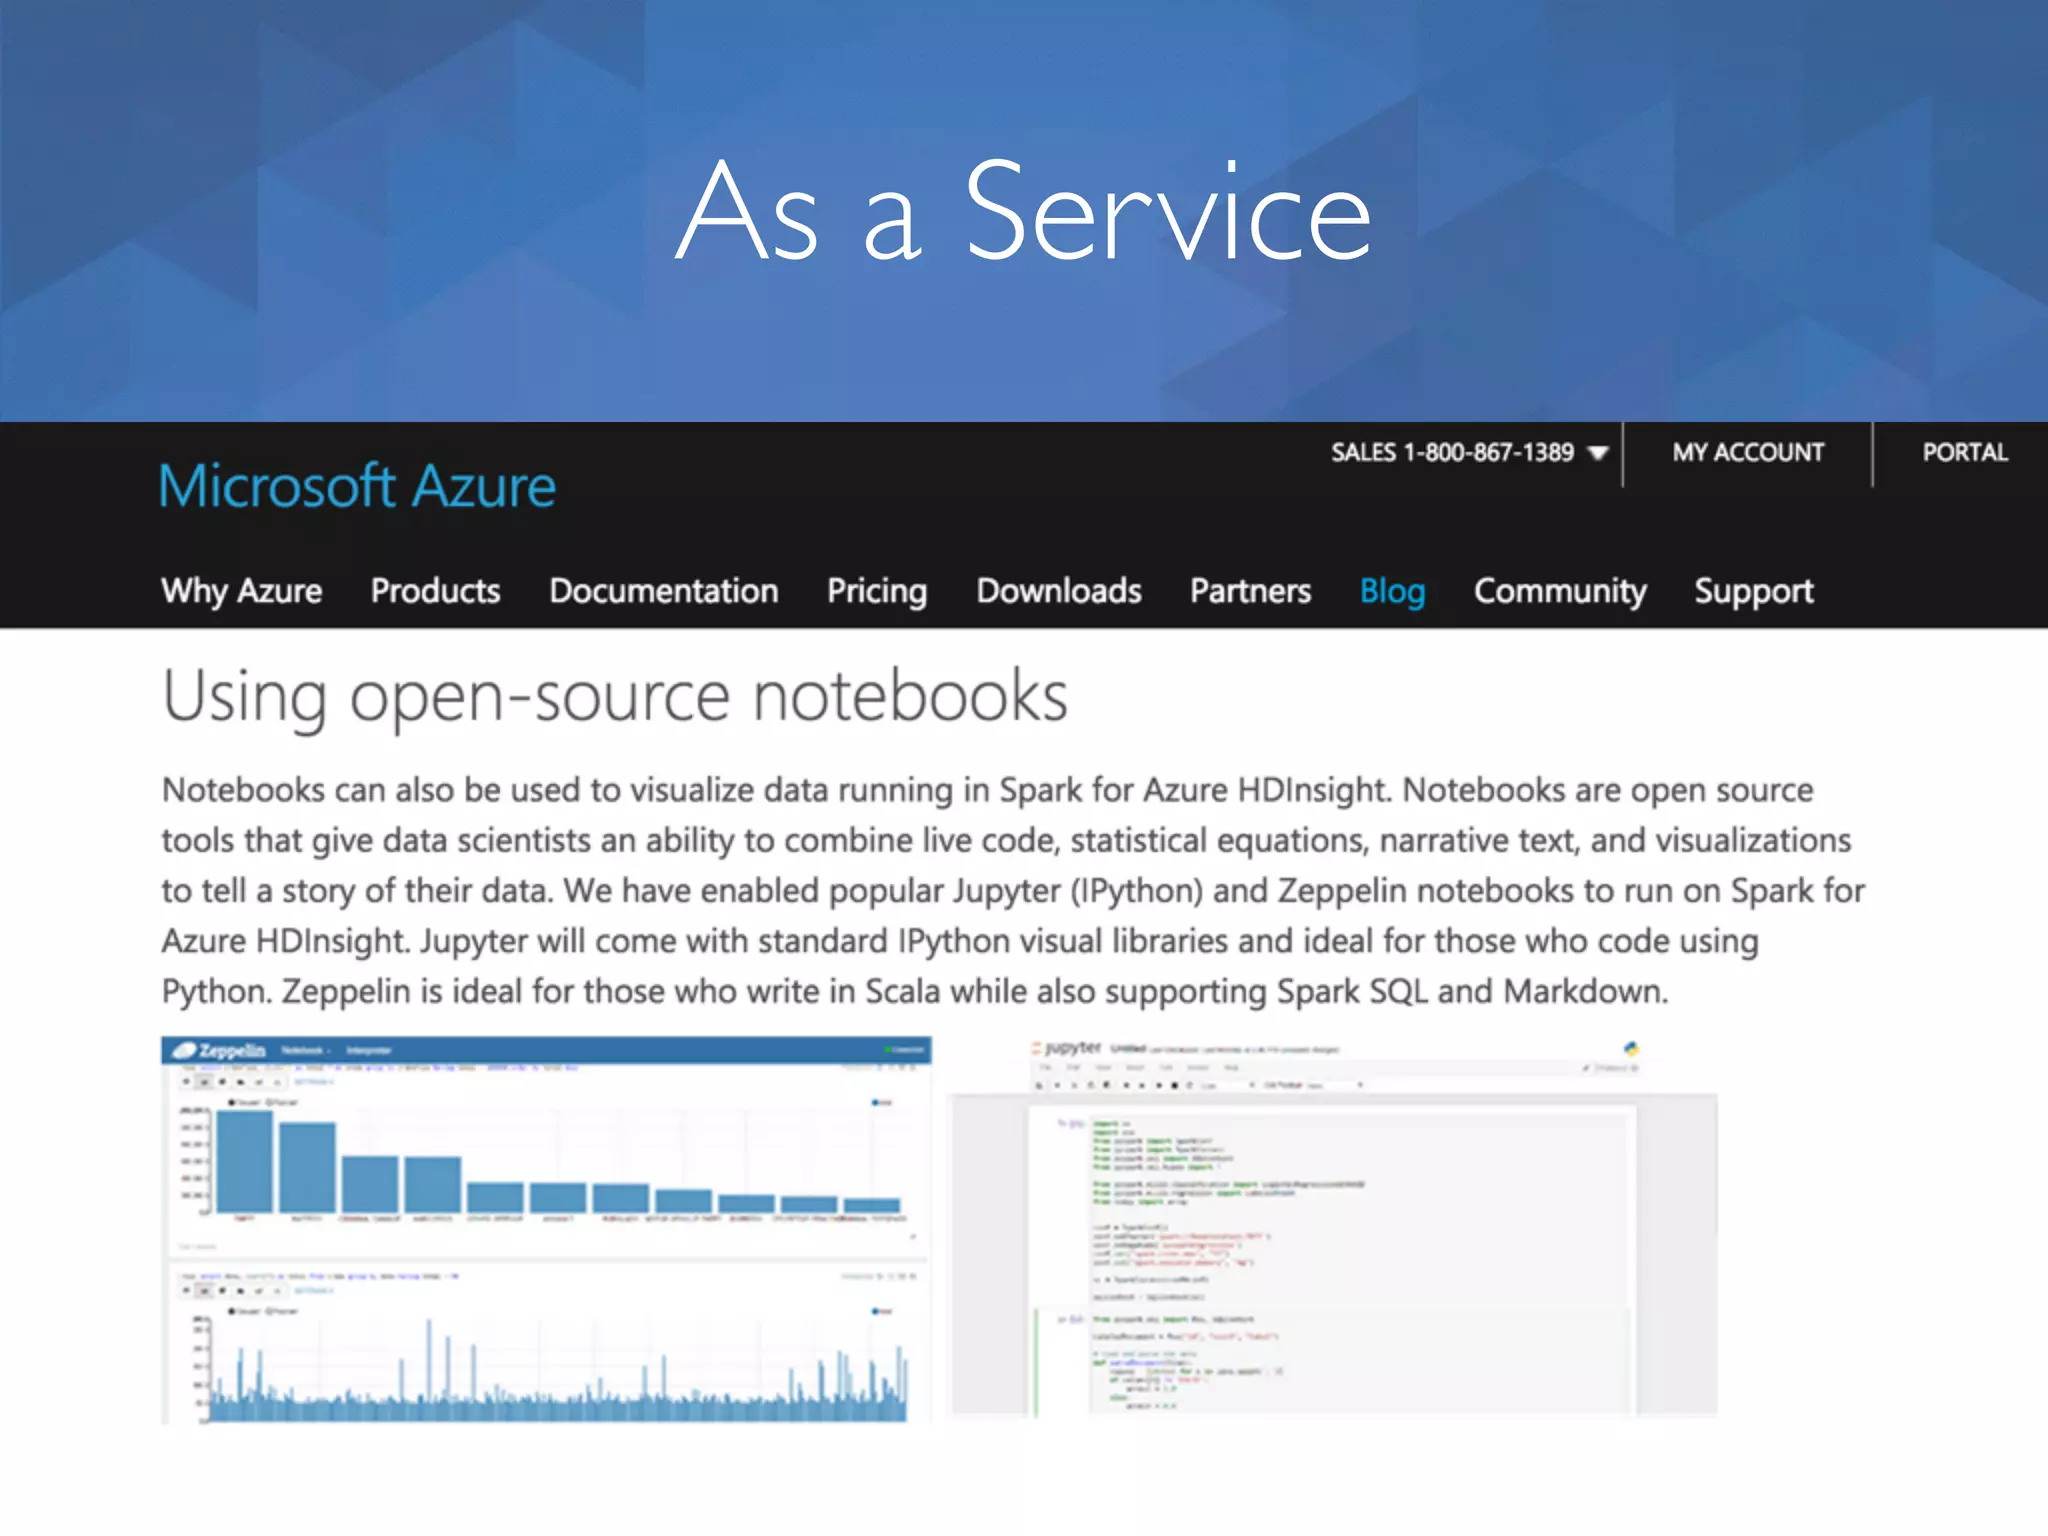Select the Partners nav item
The width and height of the screenshot is (2048, 1536).
point(1250,591)
